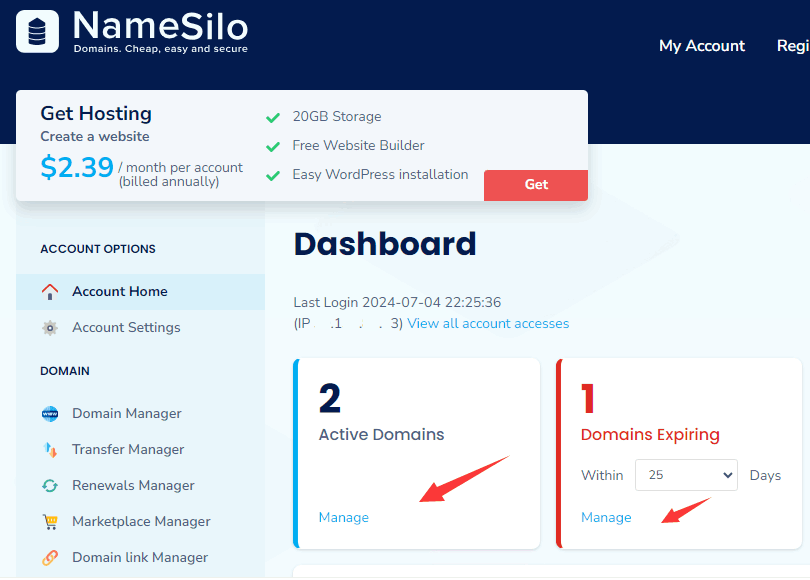The height and width of the screenshot is (580, 810).
Task: Click the Account Settings gear icon
Action: [x=50, y=328]
